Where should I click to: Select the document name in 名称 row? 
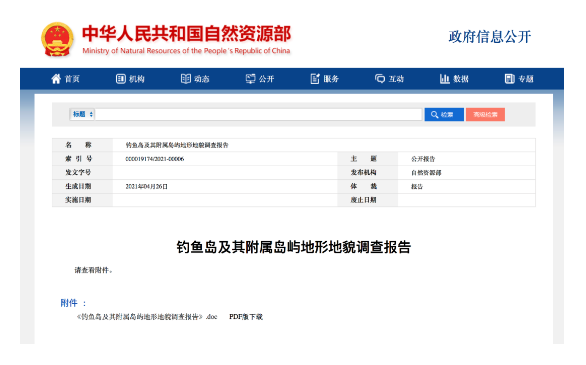point(177,145)
